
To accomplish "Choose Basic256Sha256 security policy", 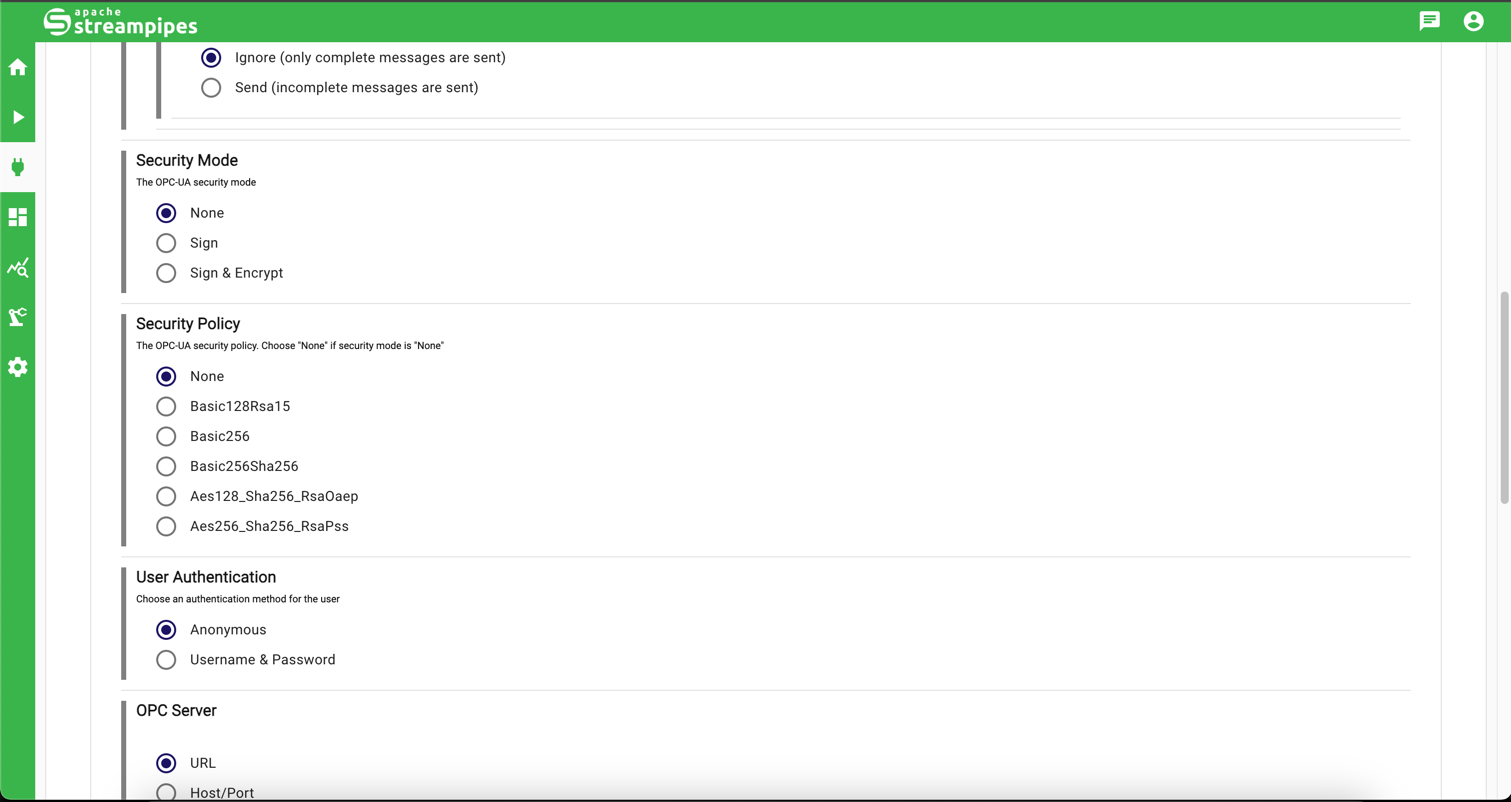I will [x=167, y=466].
